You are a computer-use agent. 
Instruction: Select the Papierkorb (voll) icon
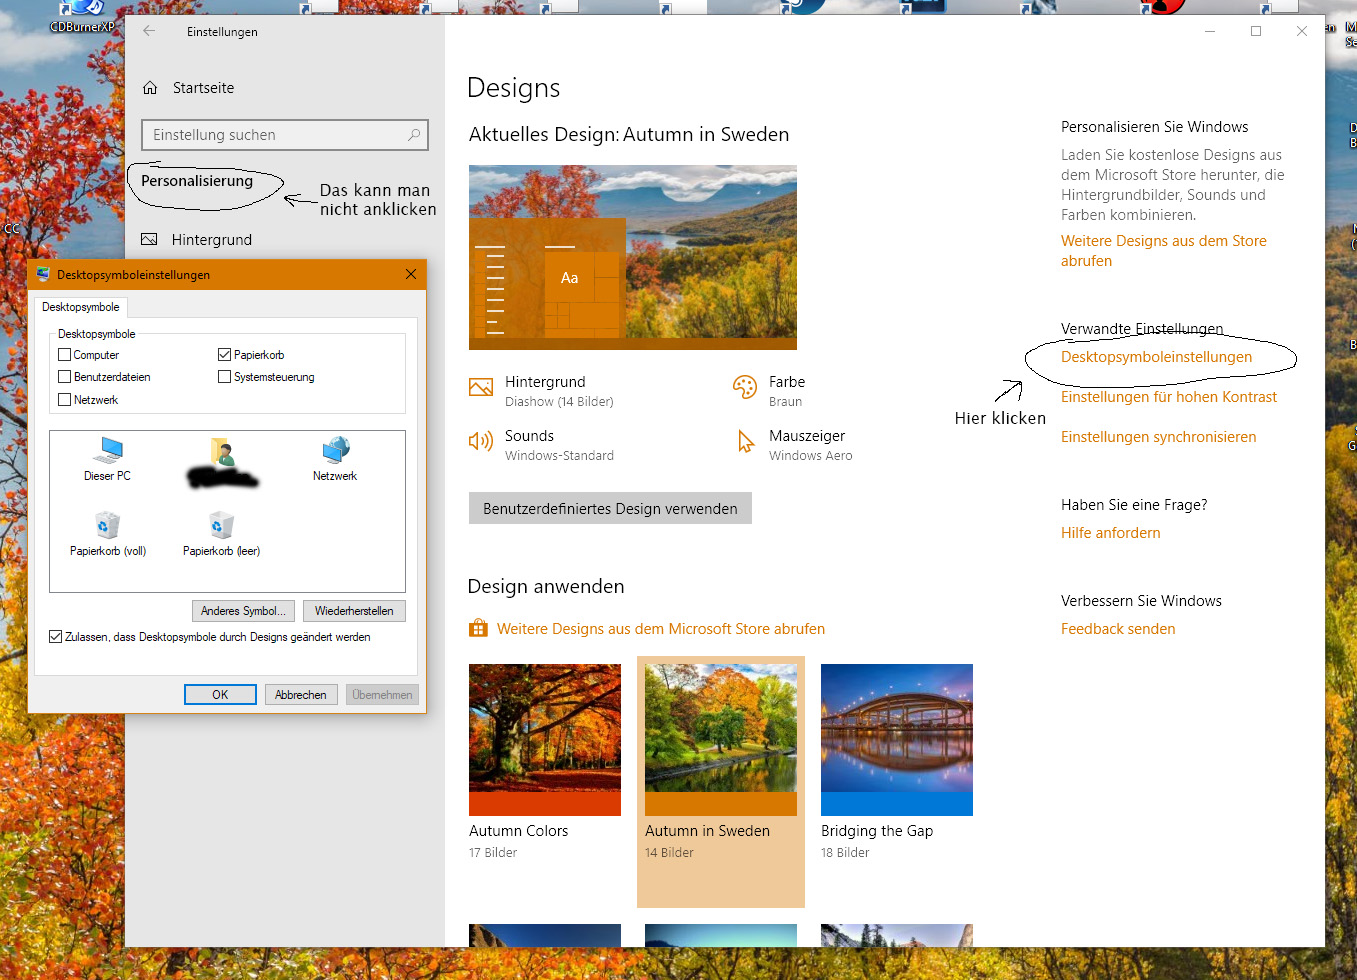pyautogui.click(x=108, y=525)
